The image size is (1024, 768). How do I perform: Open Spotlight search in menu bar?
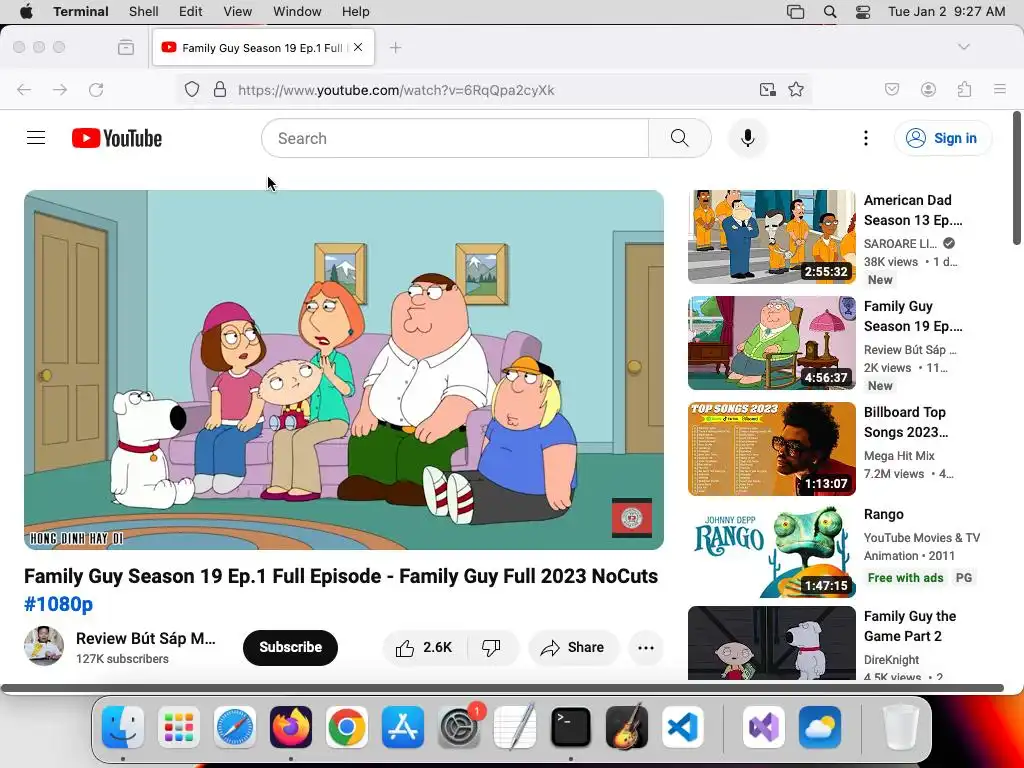point(829,11)
